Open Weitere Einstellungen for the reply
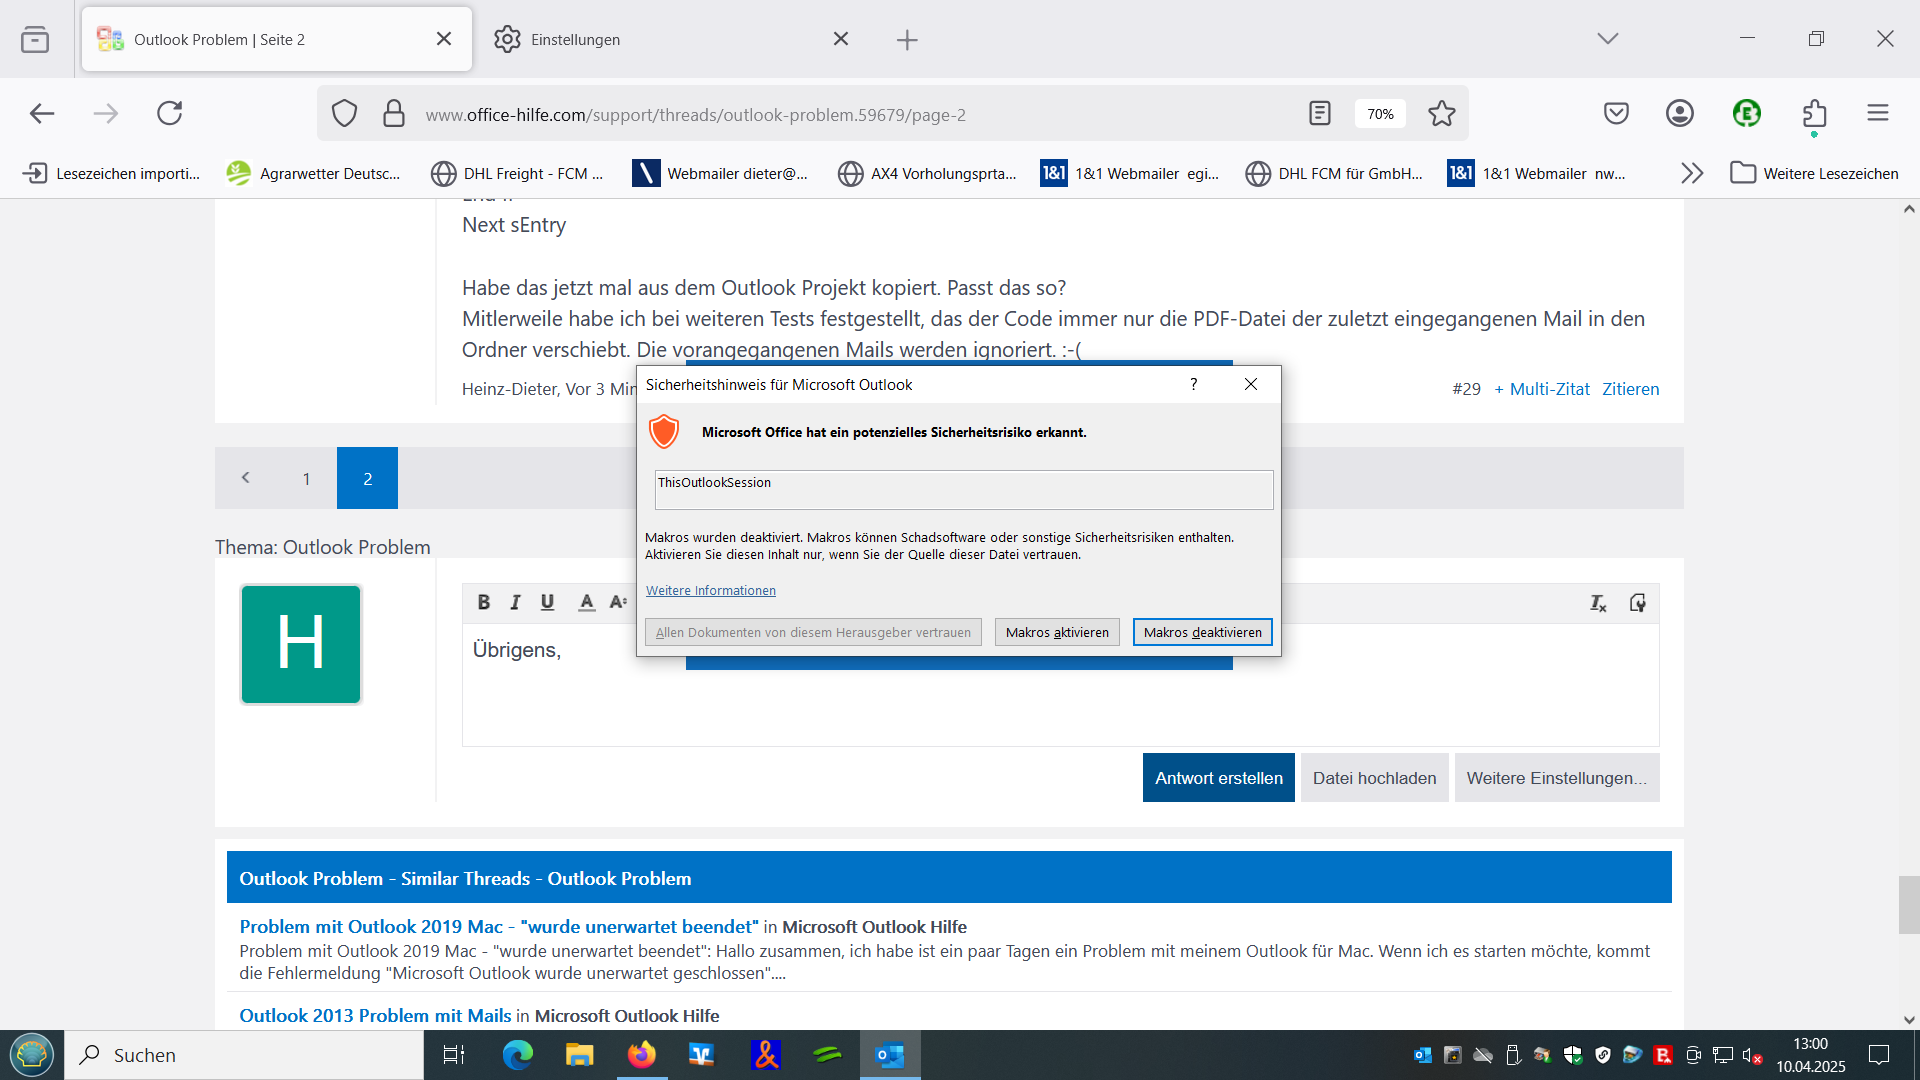The image size is (1920, 1080). click(1556, 778)
